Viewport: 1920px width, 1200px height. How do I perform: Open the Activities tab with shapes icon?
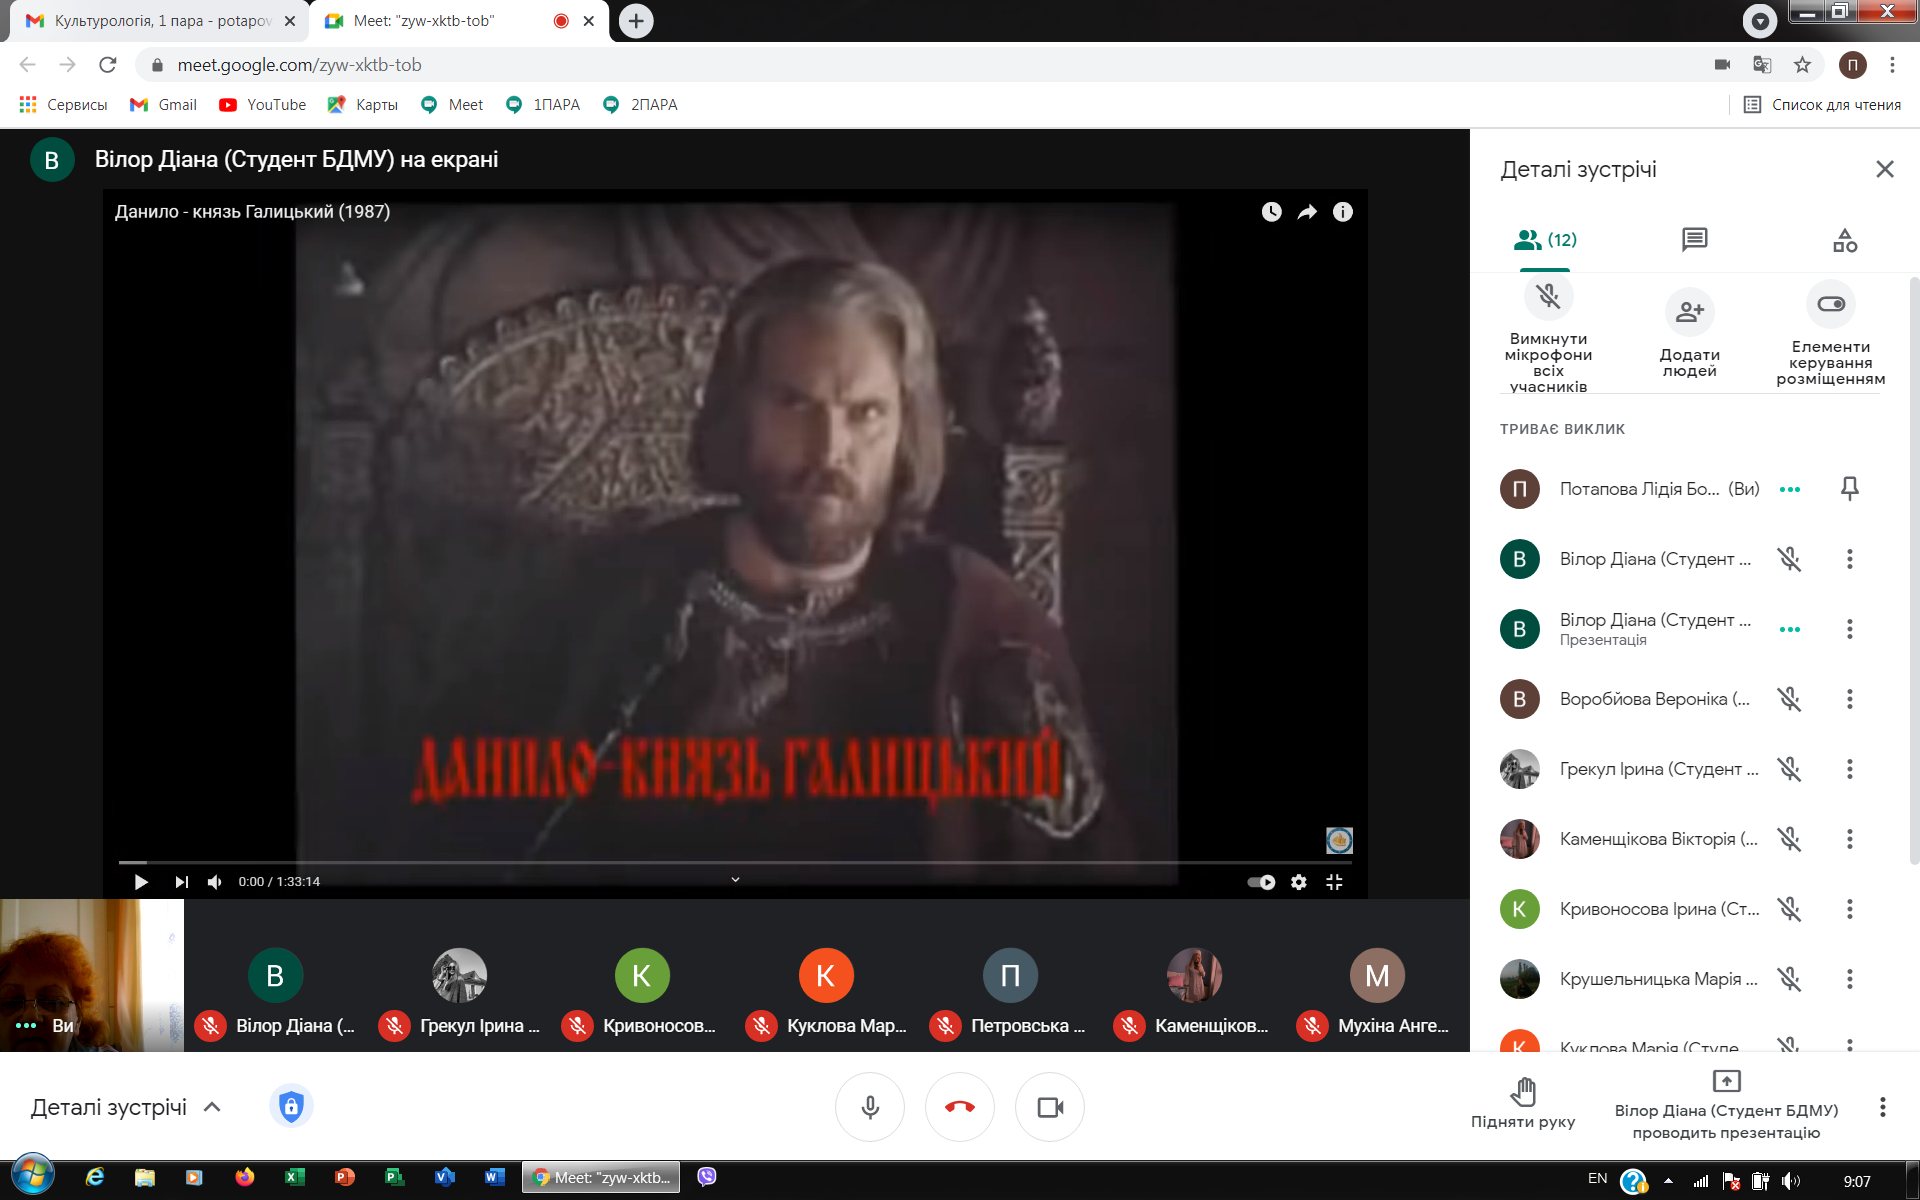coord(1845,240)
